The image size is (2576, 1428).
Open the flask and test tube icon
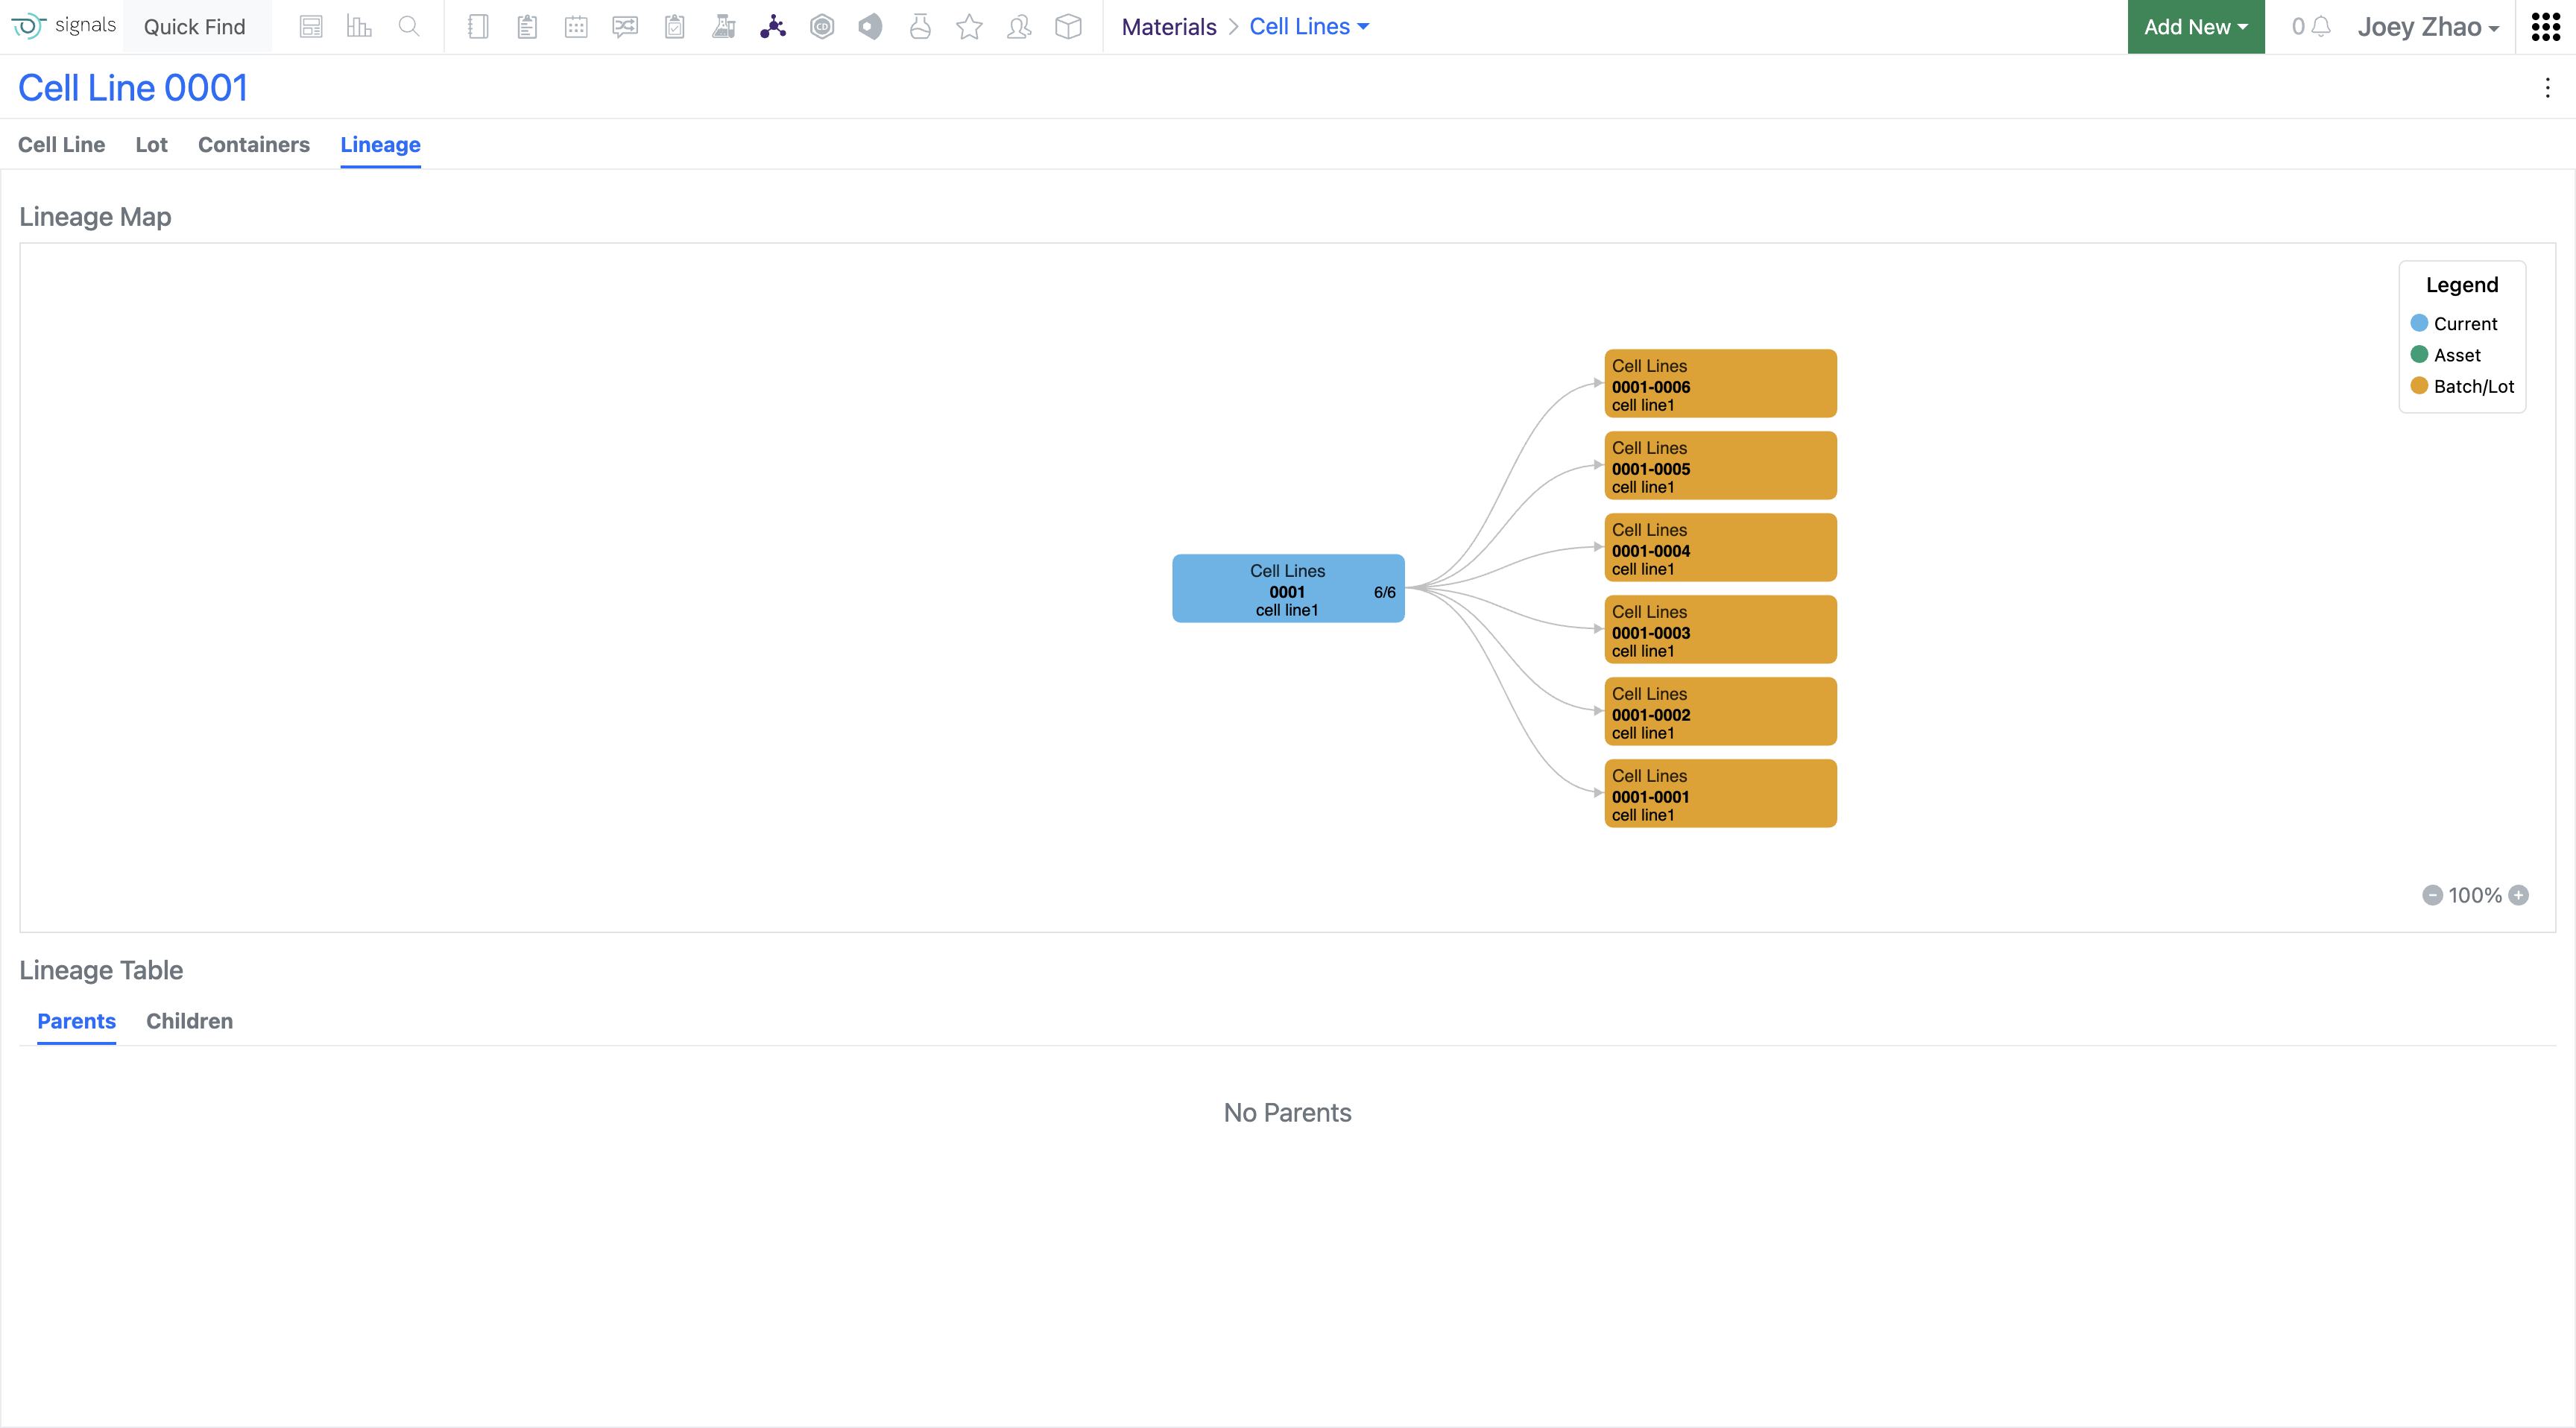pos(723,27)
